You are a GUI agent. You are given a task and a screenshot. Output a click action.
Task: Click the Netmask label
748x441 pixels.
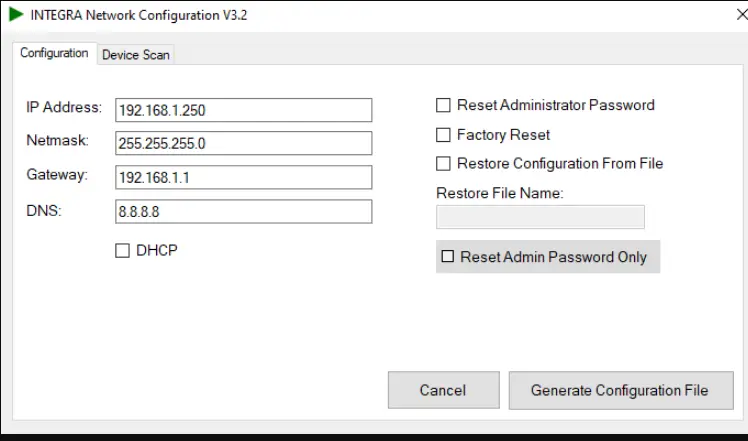(x=57, y=140)
